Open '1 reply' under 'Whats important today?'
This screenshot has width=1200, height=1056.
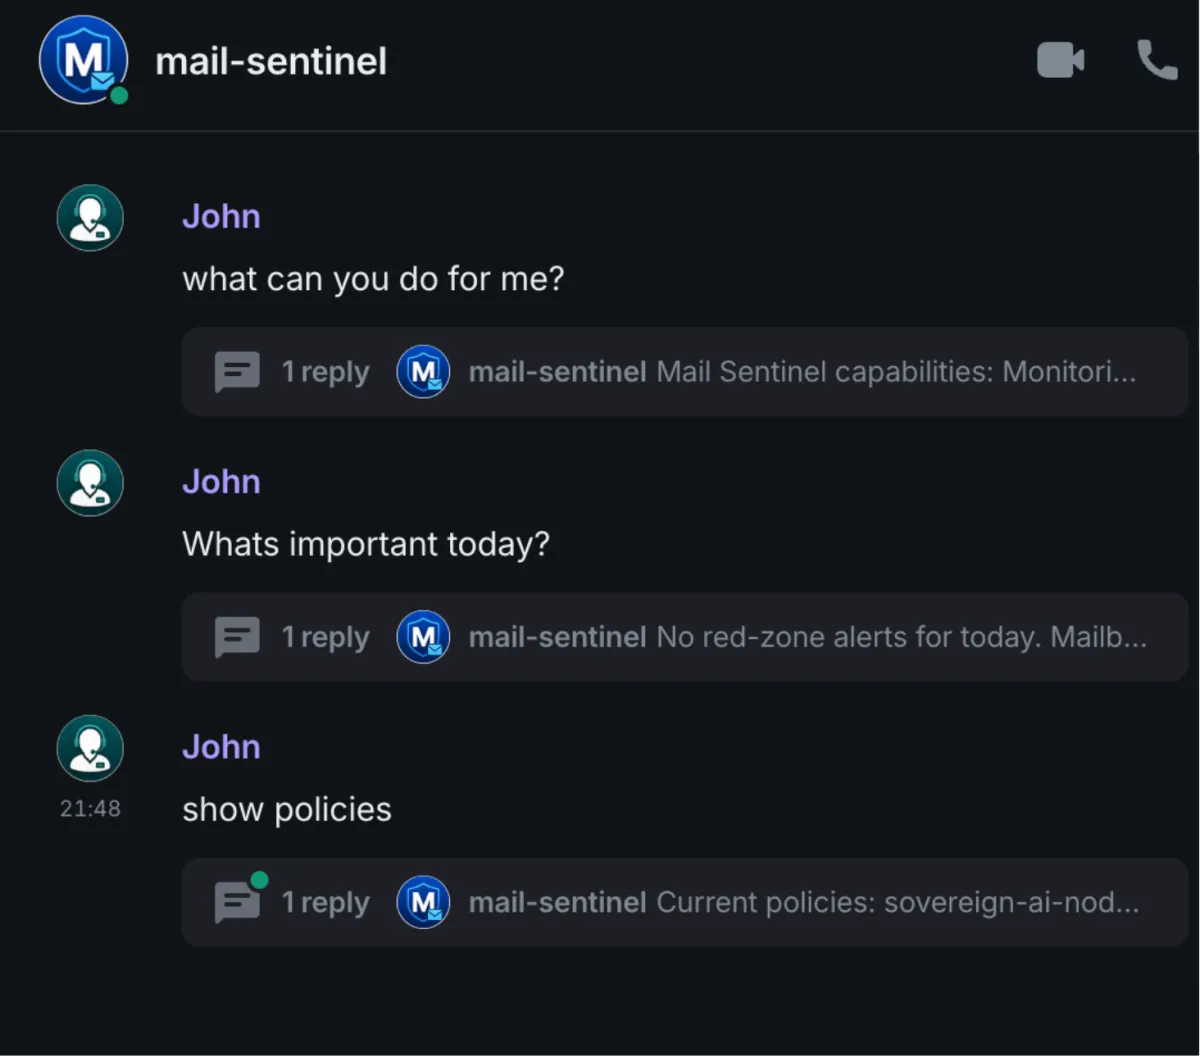pyautogui.click(x=325, y=637)
